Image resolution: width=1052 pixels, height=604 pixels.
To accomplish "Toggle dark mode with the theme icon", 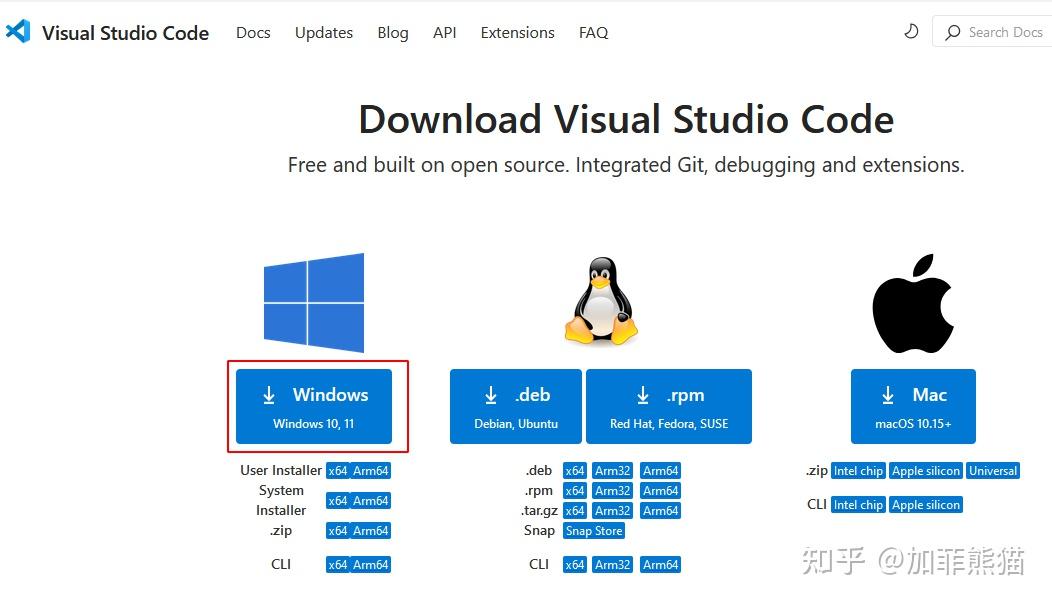I will (910, 31).
